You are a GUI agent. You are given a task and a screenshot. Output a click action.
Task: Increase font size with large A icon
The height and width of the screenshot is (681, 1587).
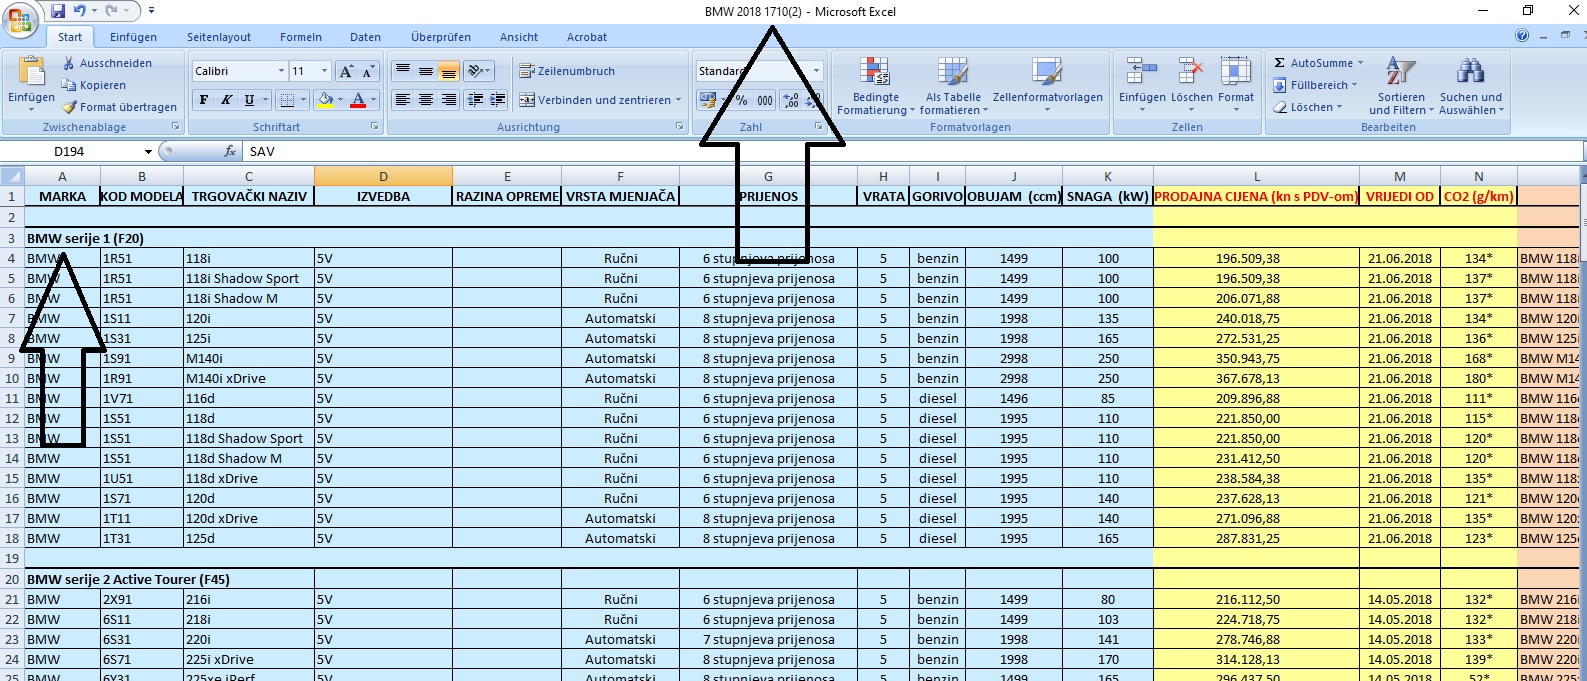pos(346,71)
